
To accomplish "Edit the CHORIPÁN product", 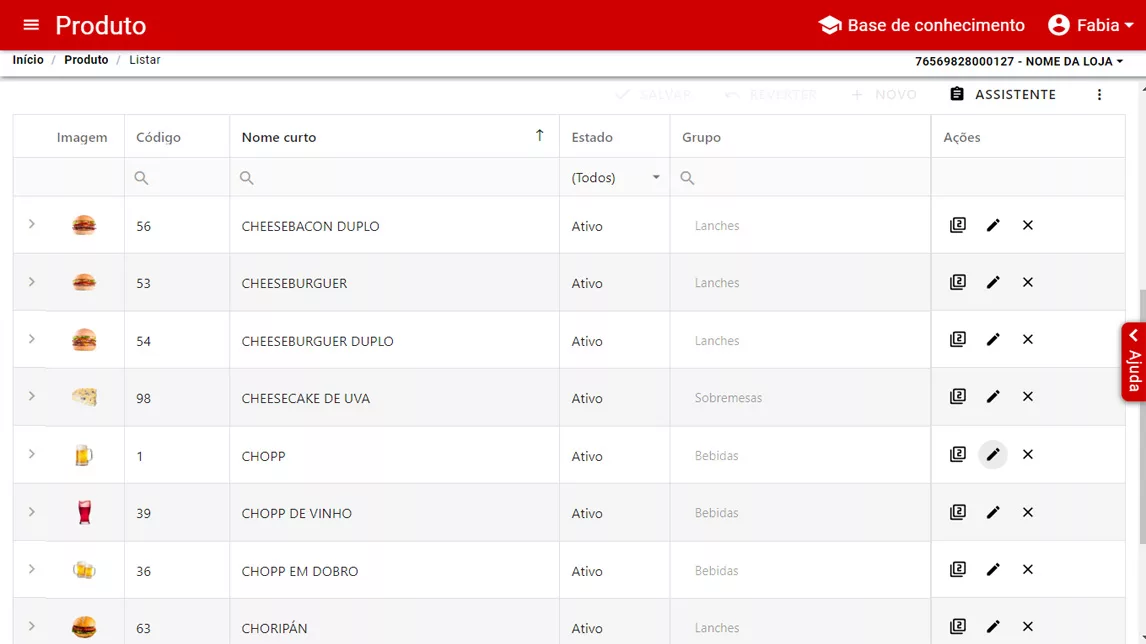I will click(x=993, y=626).
